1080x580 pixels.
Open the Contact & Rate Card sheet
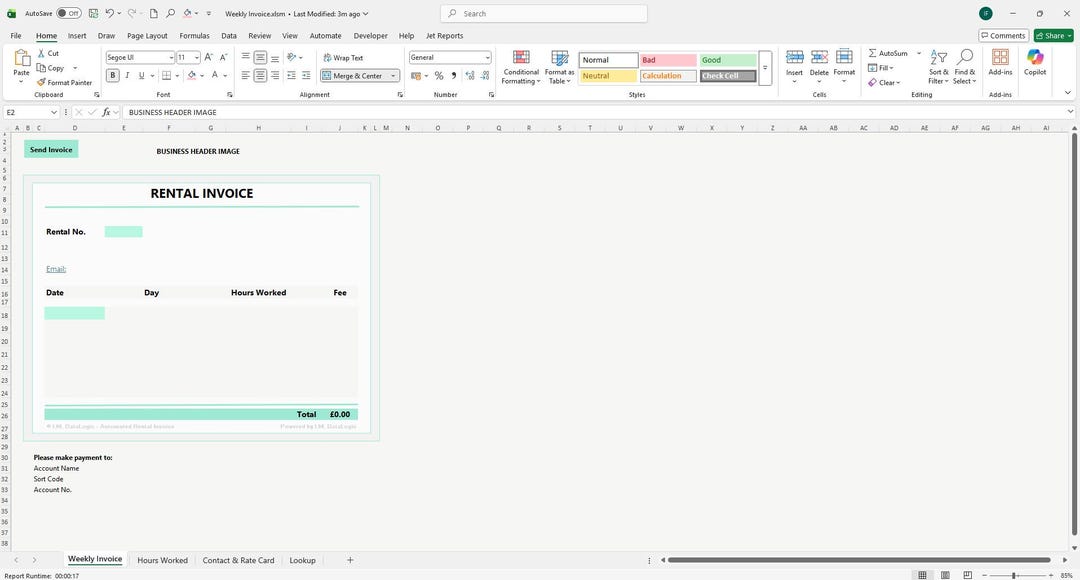tap(238, 560)
